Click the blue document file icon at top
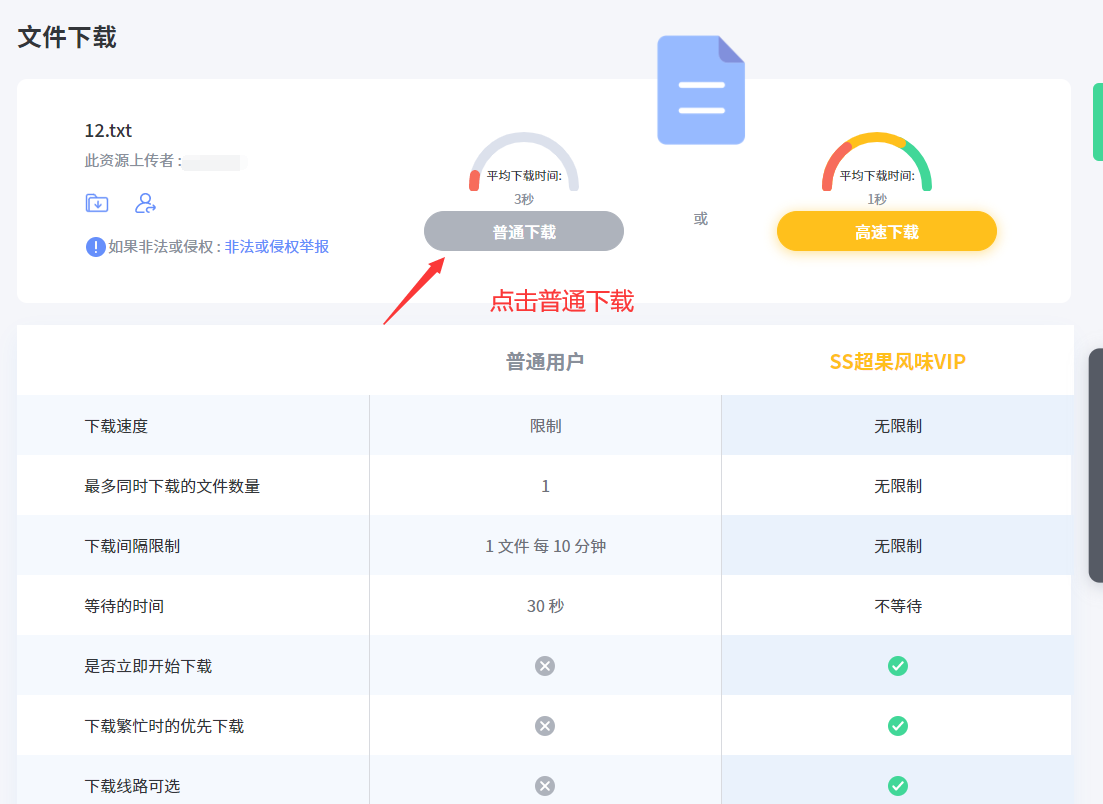 pyautogui.click(x=700, y=89)
